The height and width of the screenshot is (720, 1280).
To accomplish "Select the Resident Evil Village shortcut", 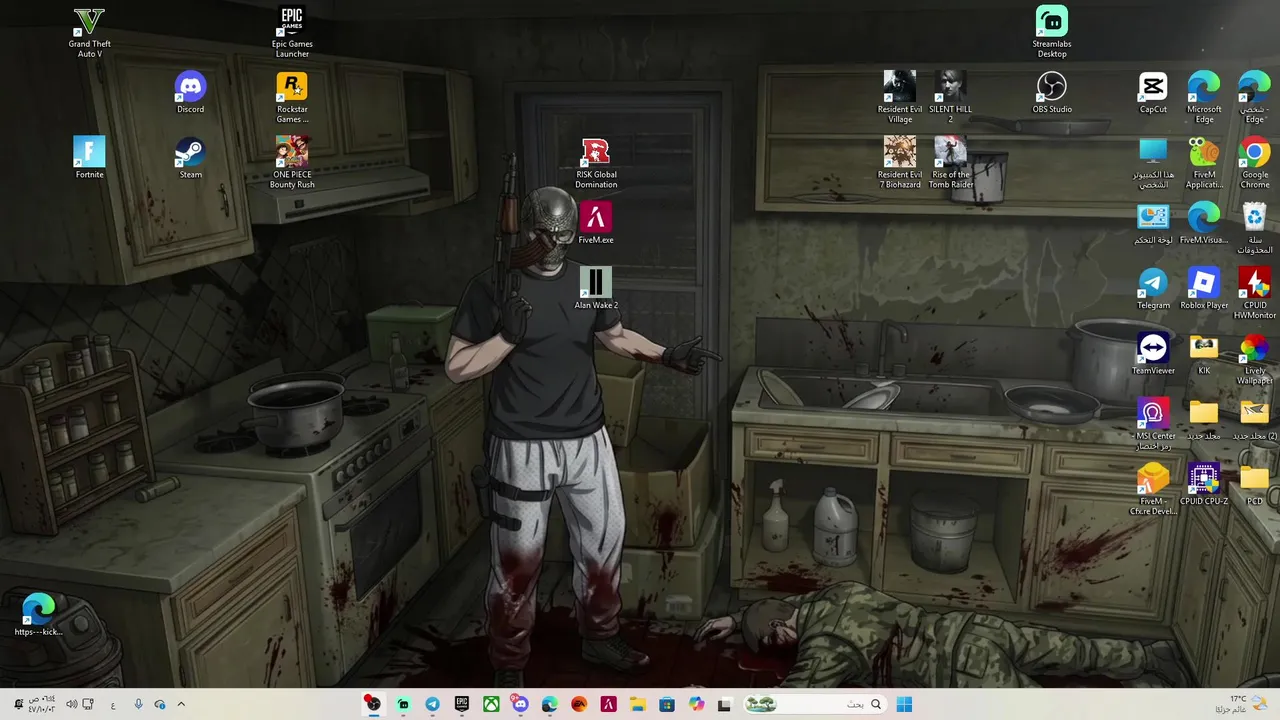I will 900,97.
